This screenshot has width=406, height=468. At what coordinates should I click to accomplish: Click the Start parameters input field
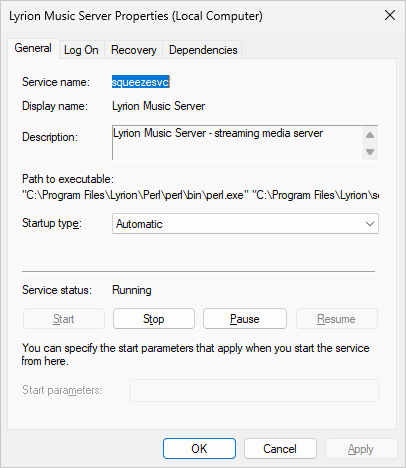click(x=254, y=390)
